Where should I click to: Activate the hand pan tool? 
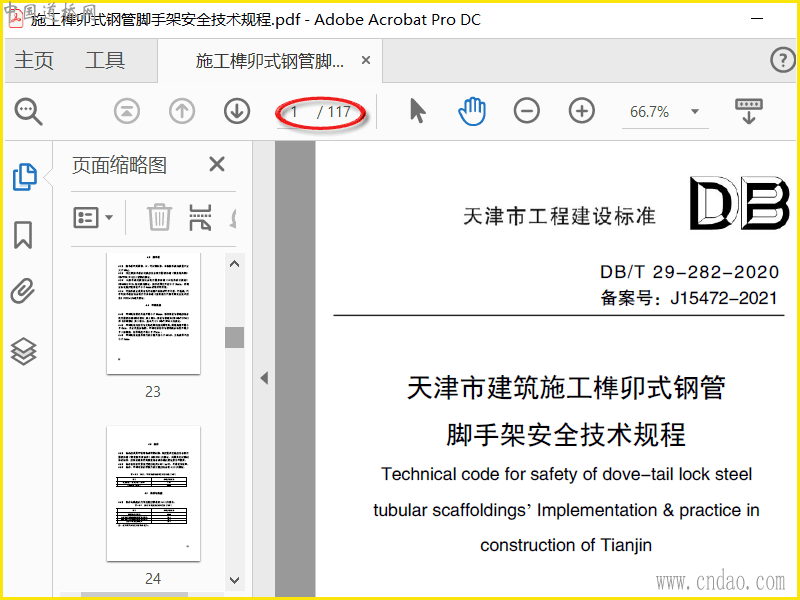(472, 111)
